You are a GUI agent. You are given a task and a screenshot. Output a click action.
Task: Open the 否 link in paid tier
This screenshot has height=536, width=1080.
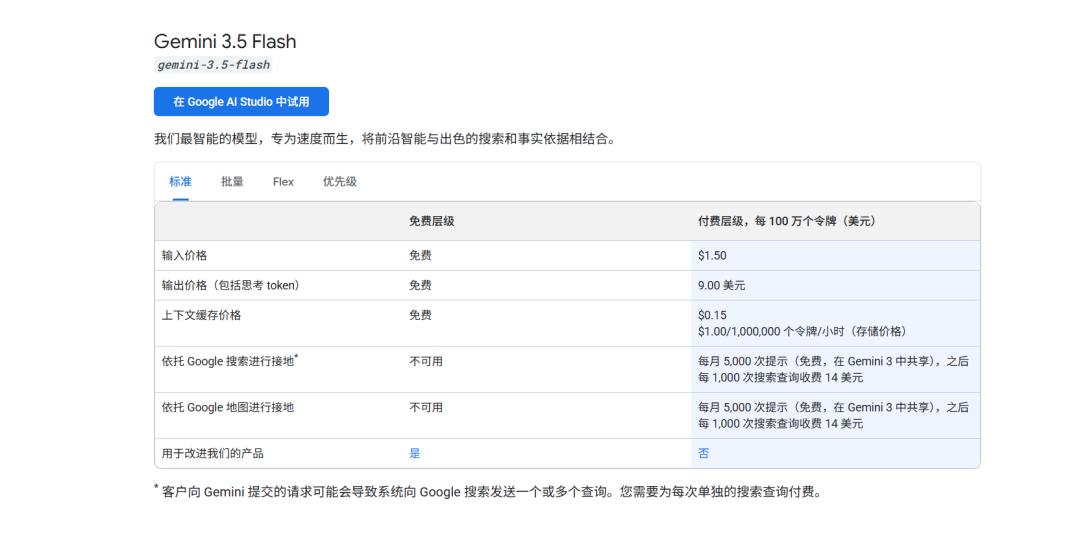703,453
